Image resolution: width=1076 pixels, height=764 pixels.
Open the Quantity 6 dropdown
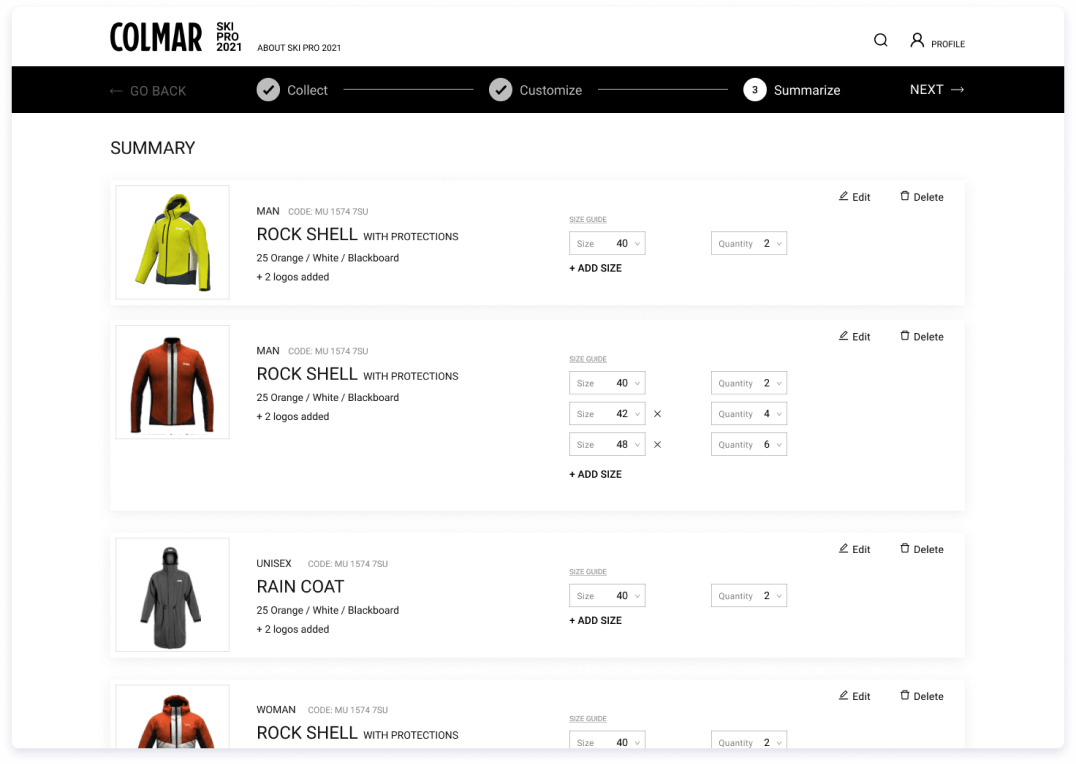tap(749, 445)
